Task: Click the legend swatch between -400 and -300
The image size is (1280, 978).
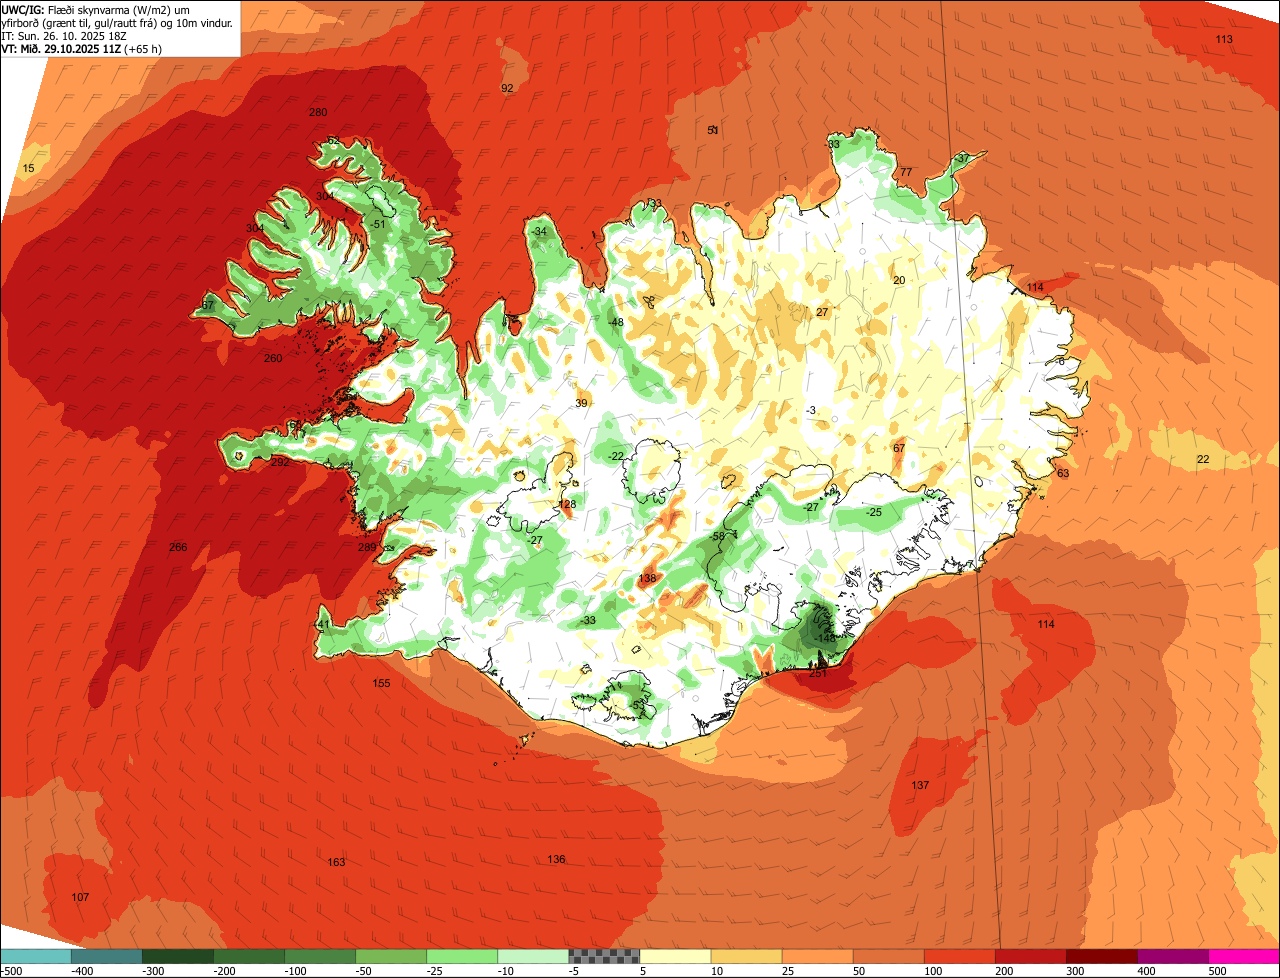Action: click(x=106, y=956)
